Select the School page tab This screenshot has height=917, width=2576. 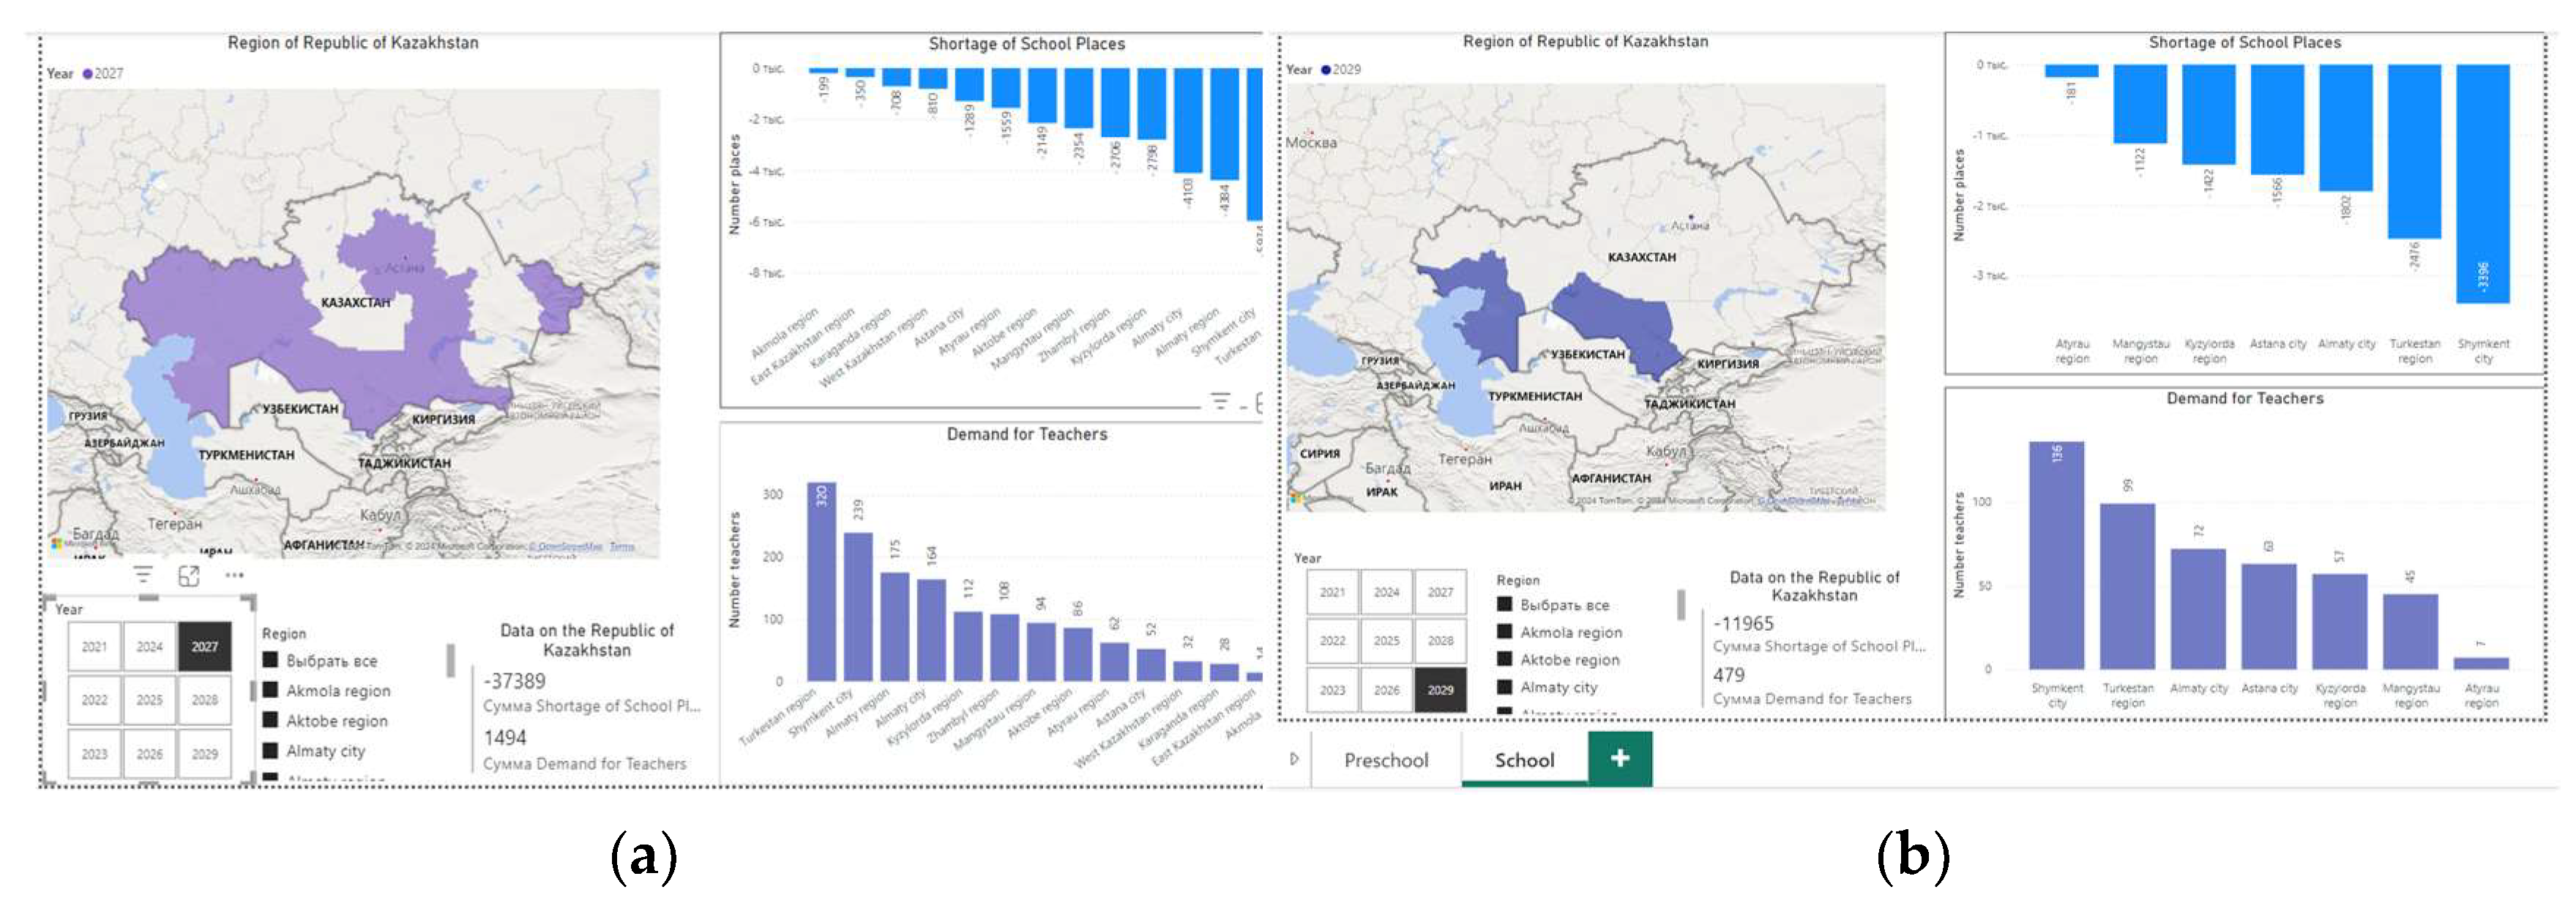point(1524,760)
